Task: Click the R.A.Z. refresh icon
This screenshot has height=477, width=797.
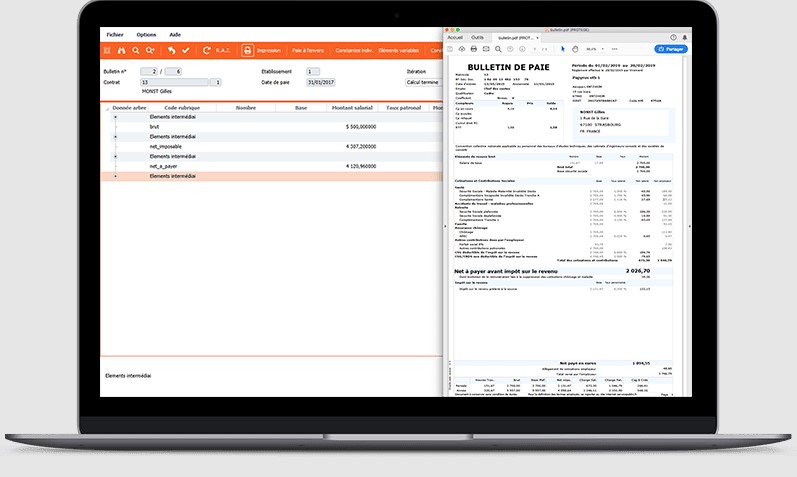Action: [x=207, y=49]
